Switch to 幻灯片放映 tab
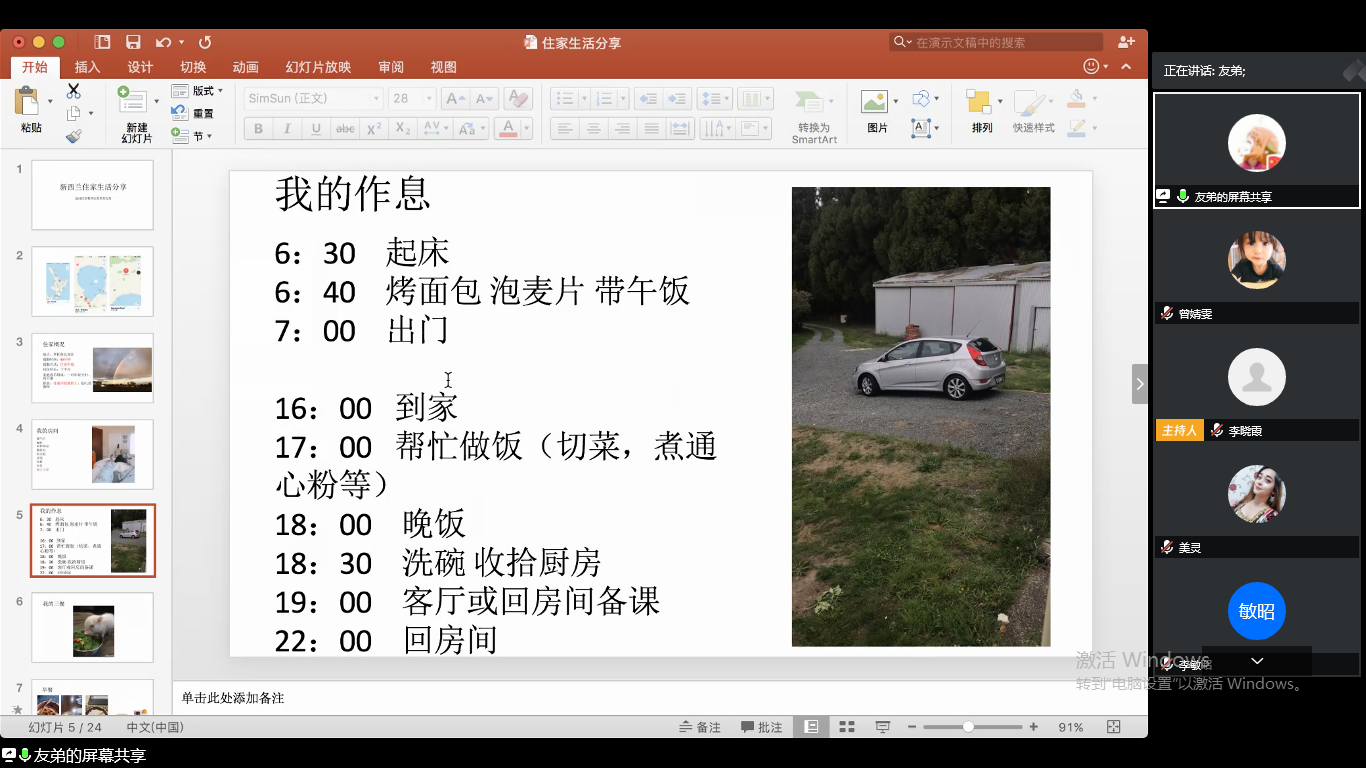 (318, 67)
